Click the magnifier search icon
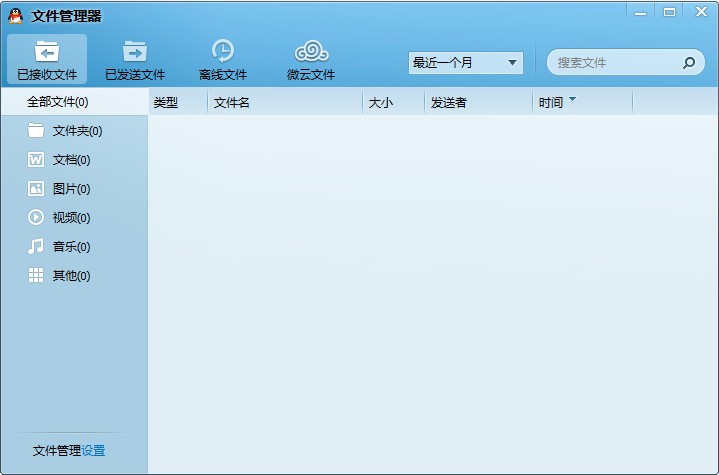The height and width of the screenshot is (475, 719). coord(689,63)
